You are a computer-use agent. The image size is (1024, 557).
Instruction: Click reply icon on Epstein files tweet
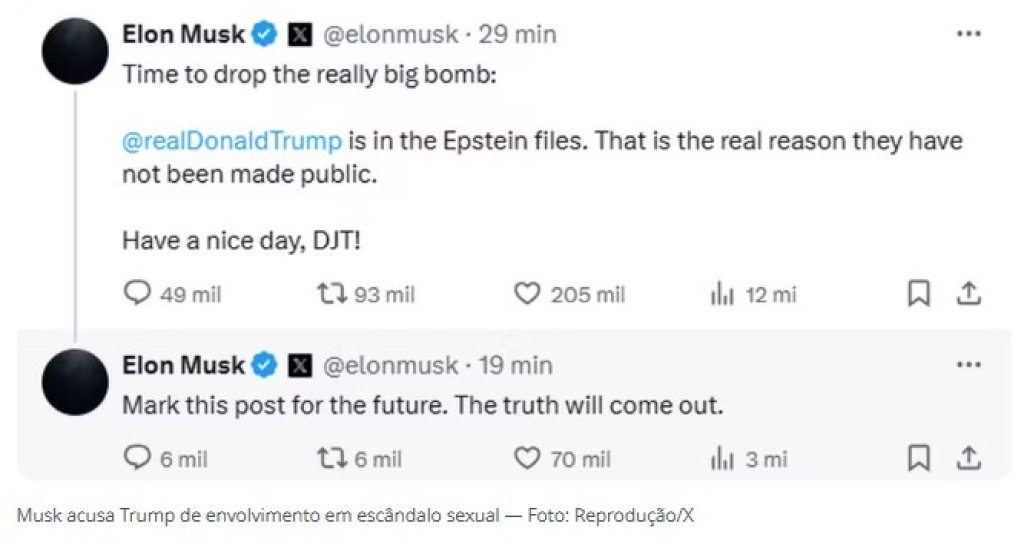[x=137, y=294]
